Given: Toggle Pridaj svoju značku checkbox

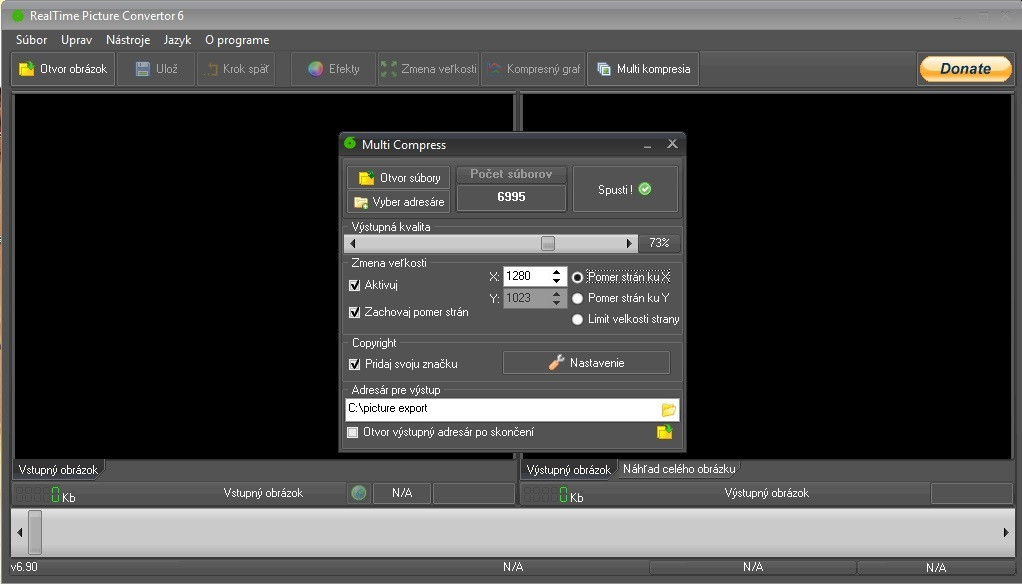Looking at the screenshot, I should pyautogui.click(x=355, y=364).
